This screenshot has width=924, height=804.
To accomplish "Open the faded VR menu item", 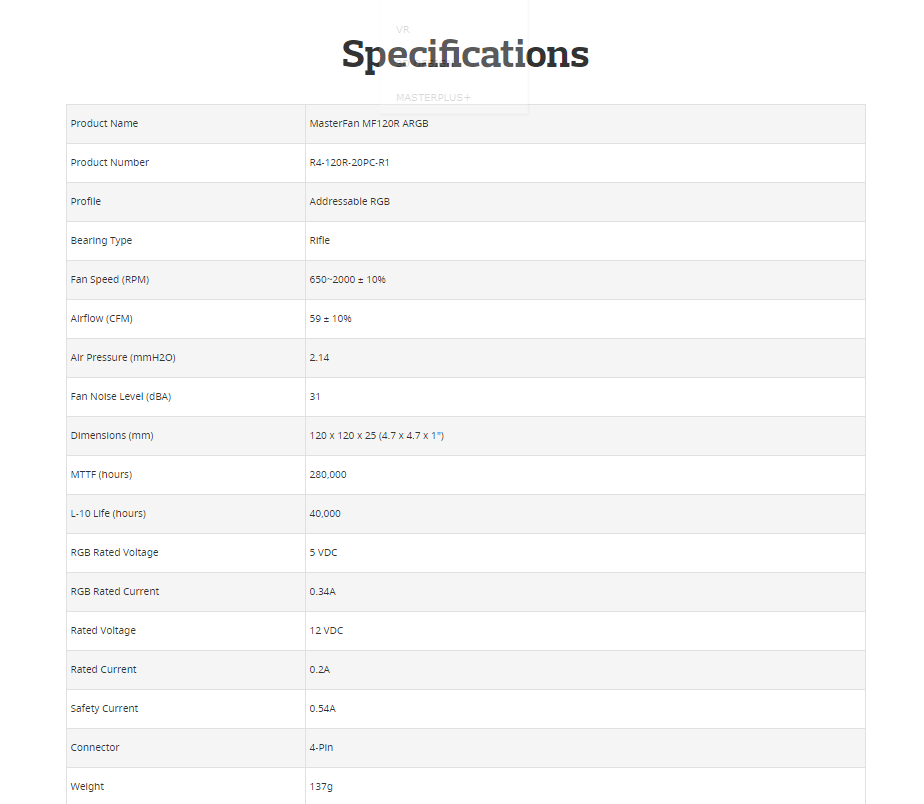I will (x=402, y=29).
